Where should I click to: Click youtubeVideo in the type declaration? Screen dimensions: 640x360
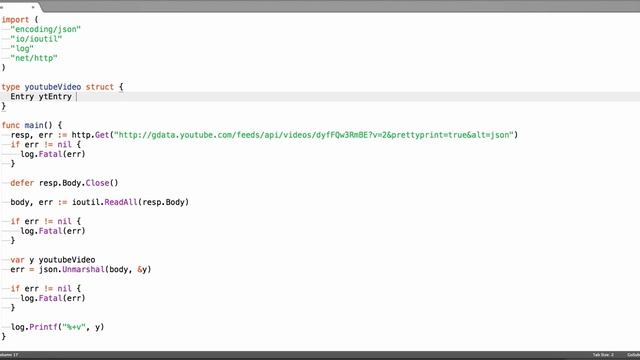pos(53,87)
